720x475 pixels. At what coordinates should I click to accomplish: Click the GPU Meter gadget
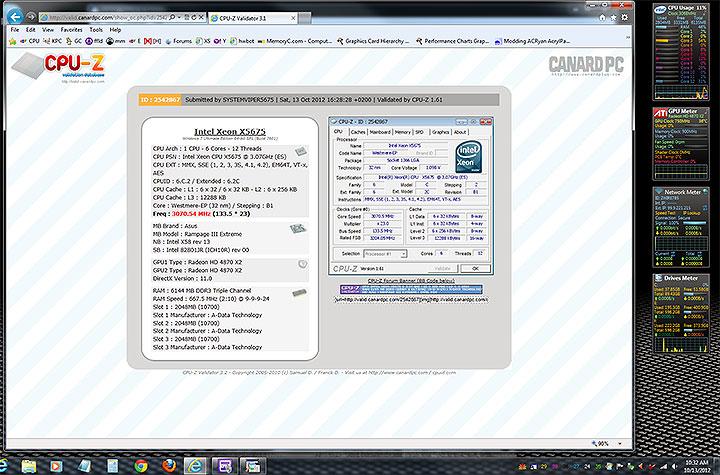[681, 144]
